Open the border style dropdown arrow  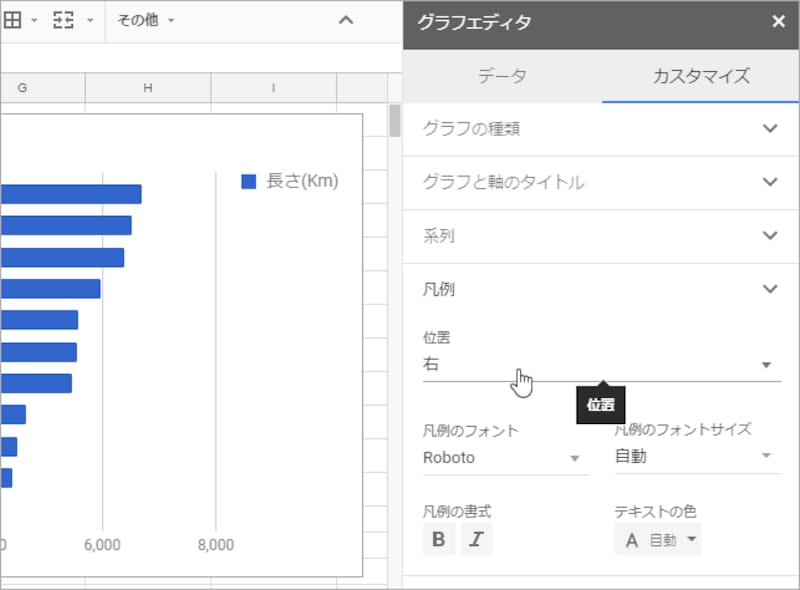tap(33, 21)
